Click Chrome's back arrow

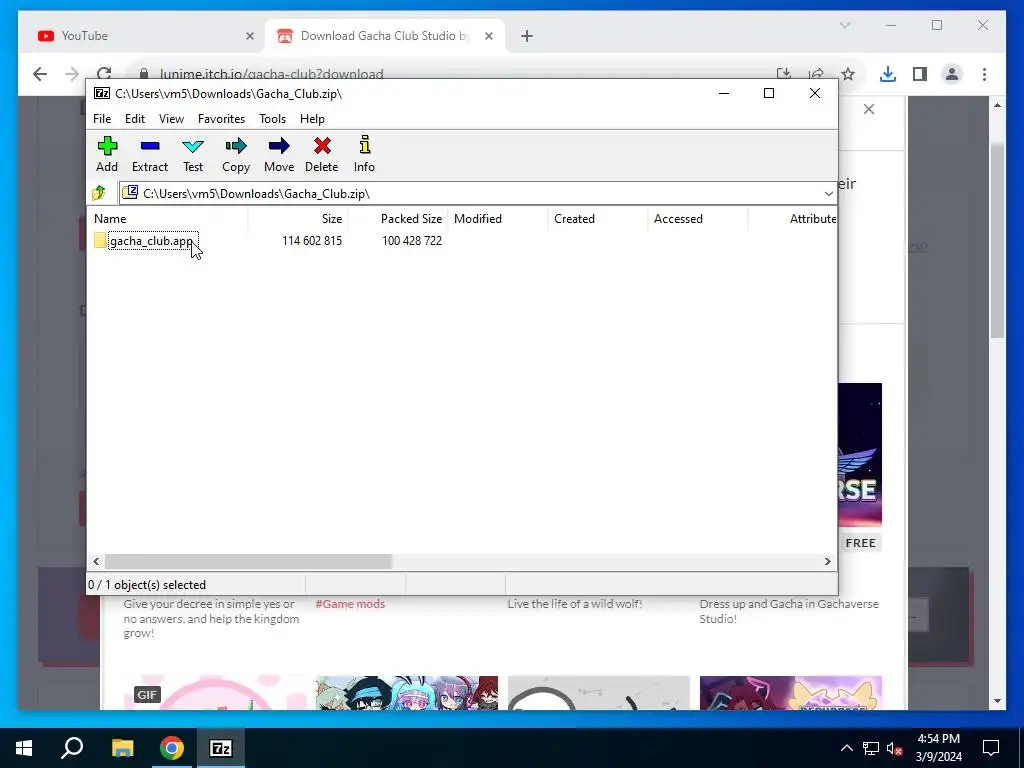[40, 74]
